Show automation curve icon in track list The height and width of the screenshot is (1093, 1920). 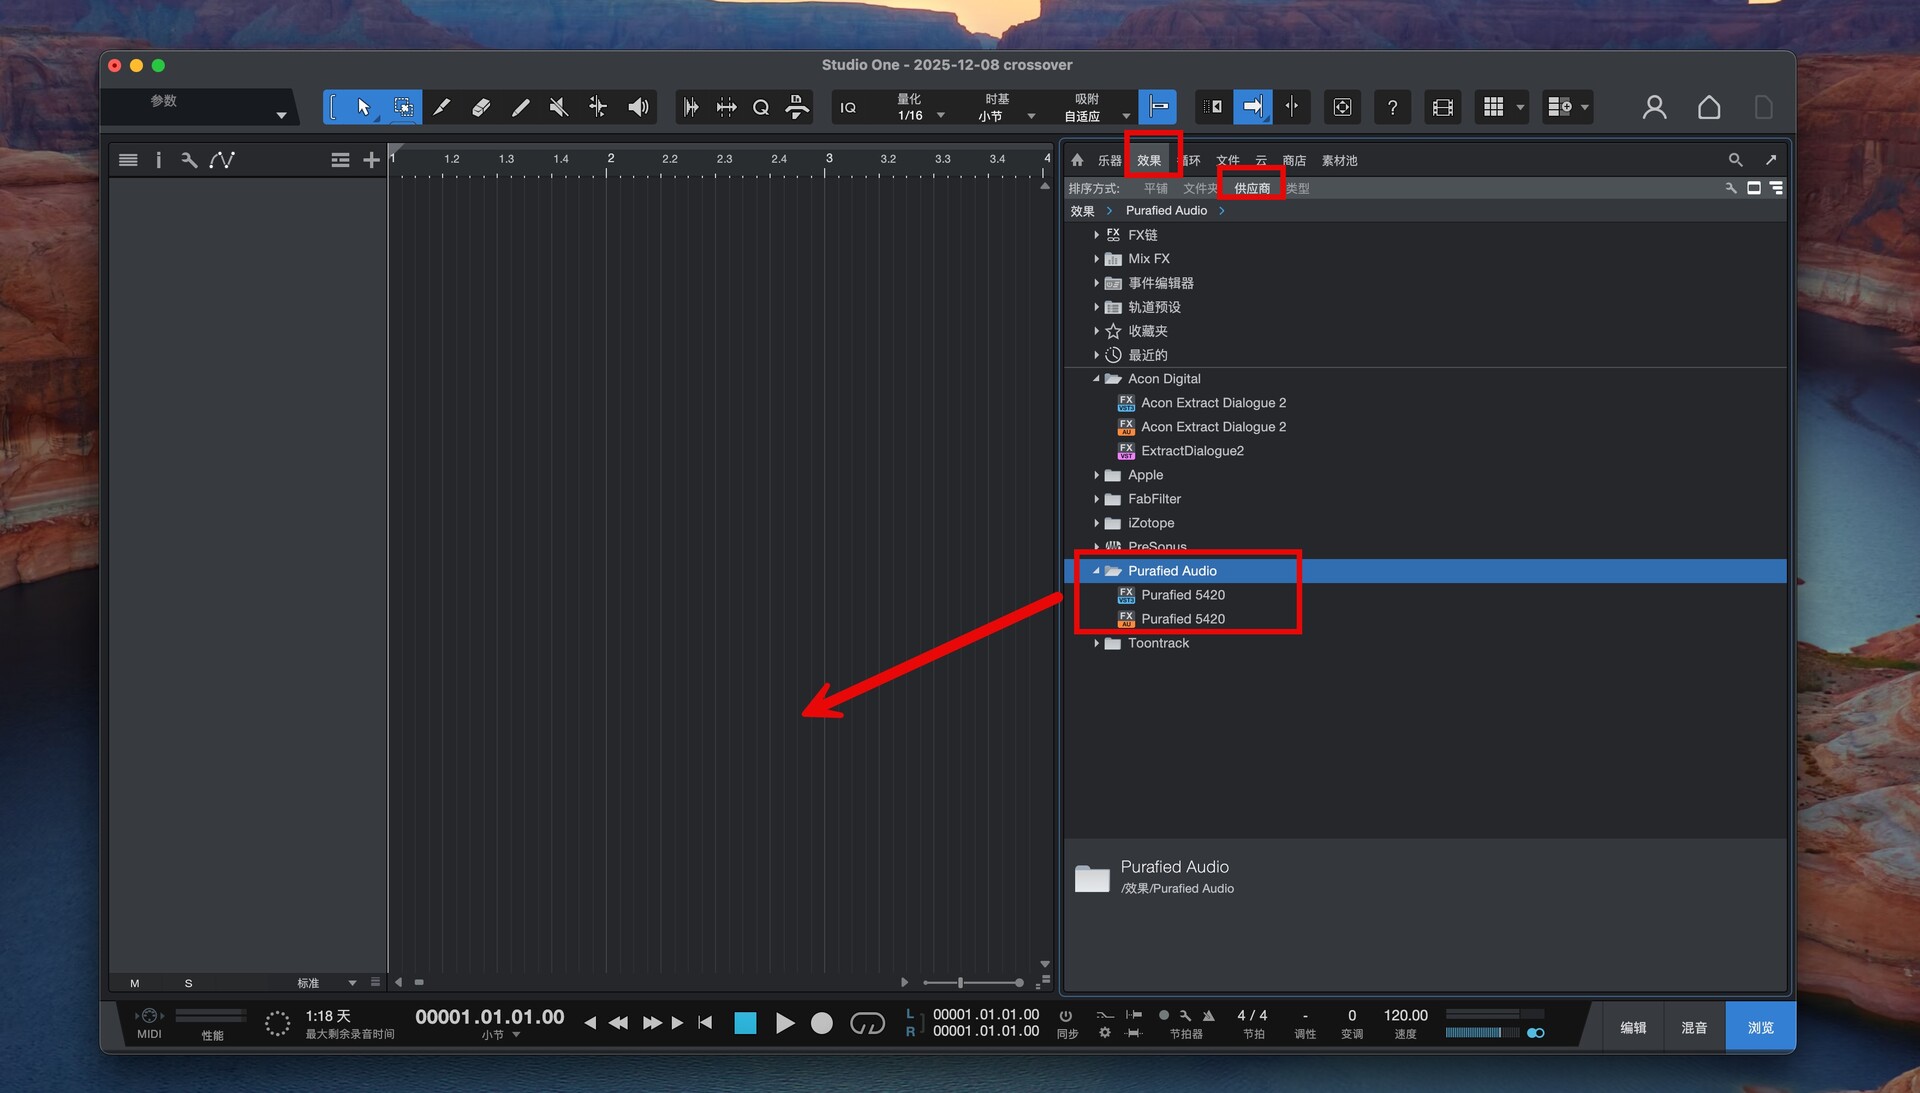click(x=222, y=160)
